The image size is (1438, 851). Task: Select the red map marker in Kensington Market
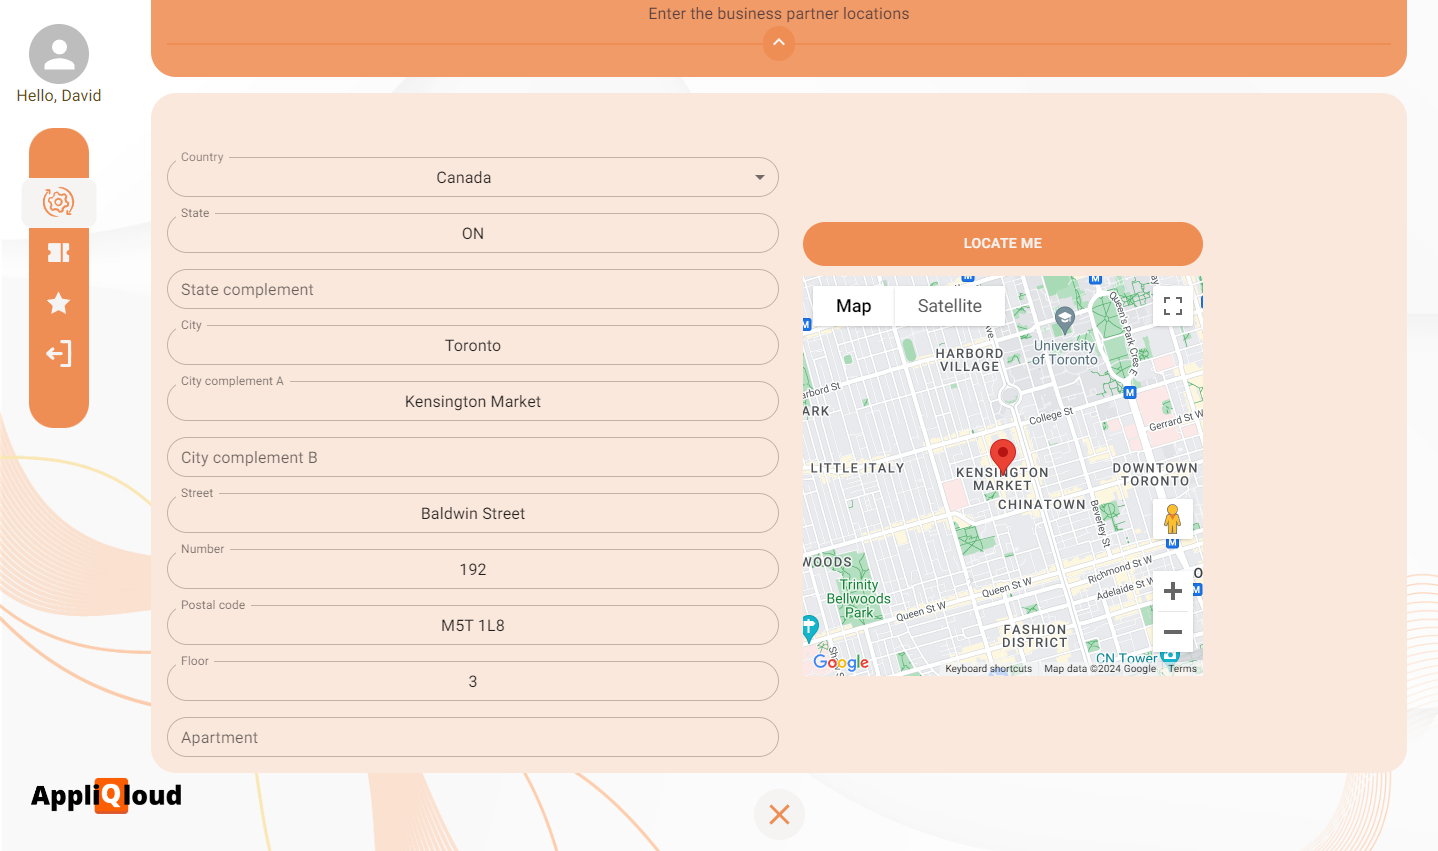(1003, 455)
